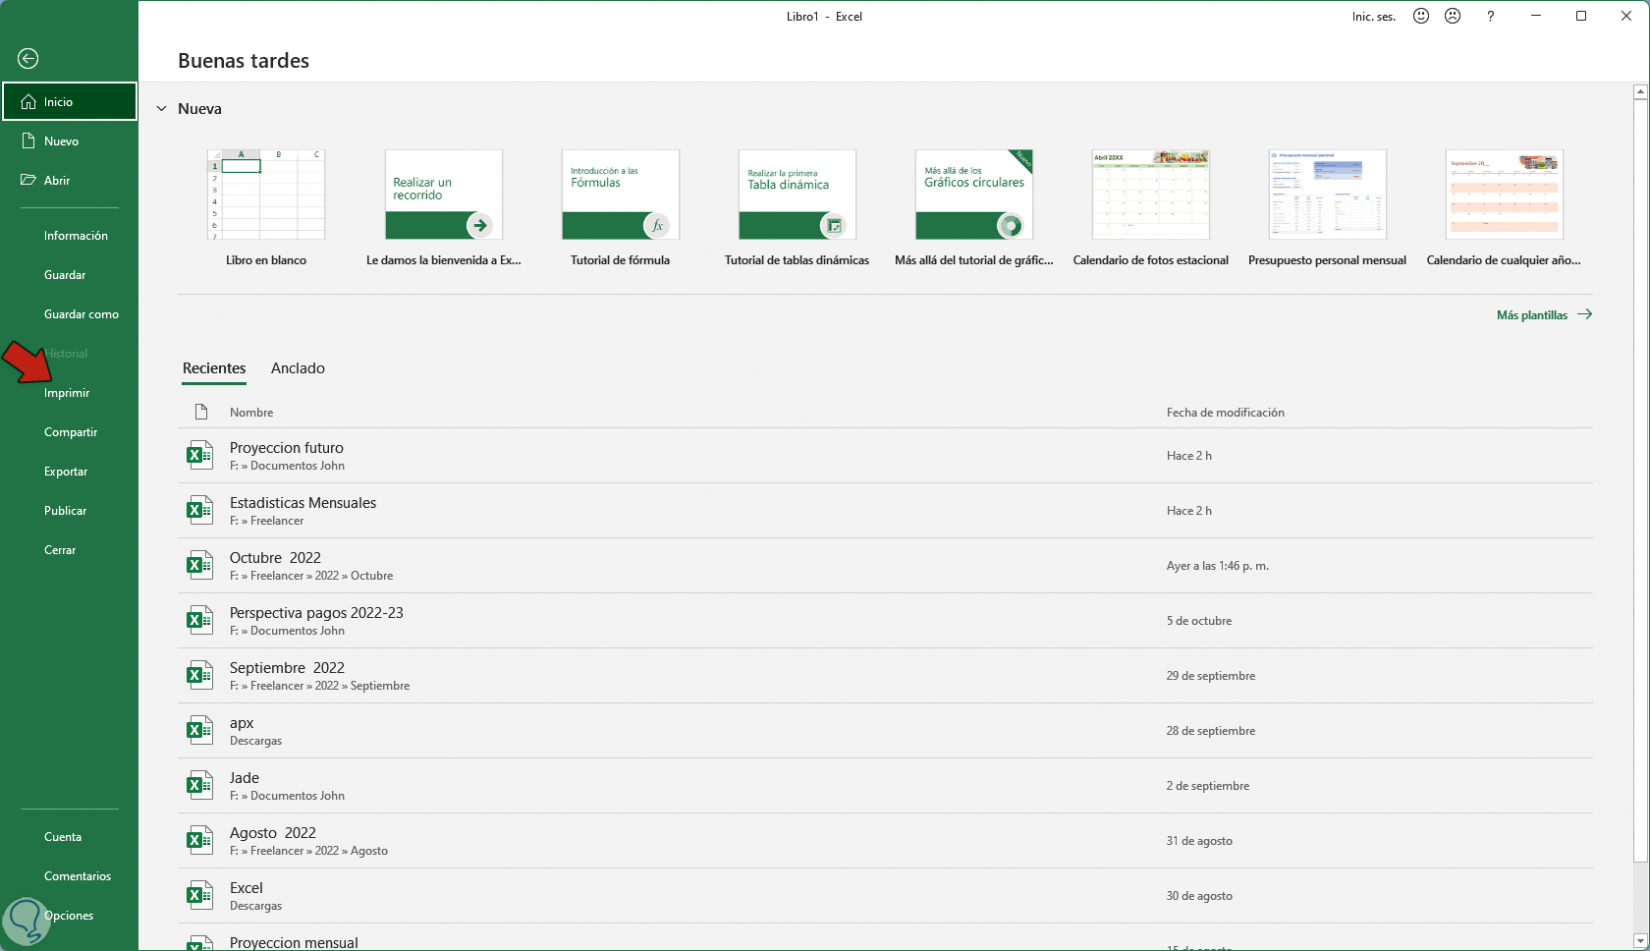
Task: Click the Excel icon for apx
Action: [x=200, y=730]
